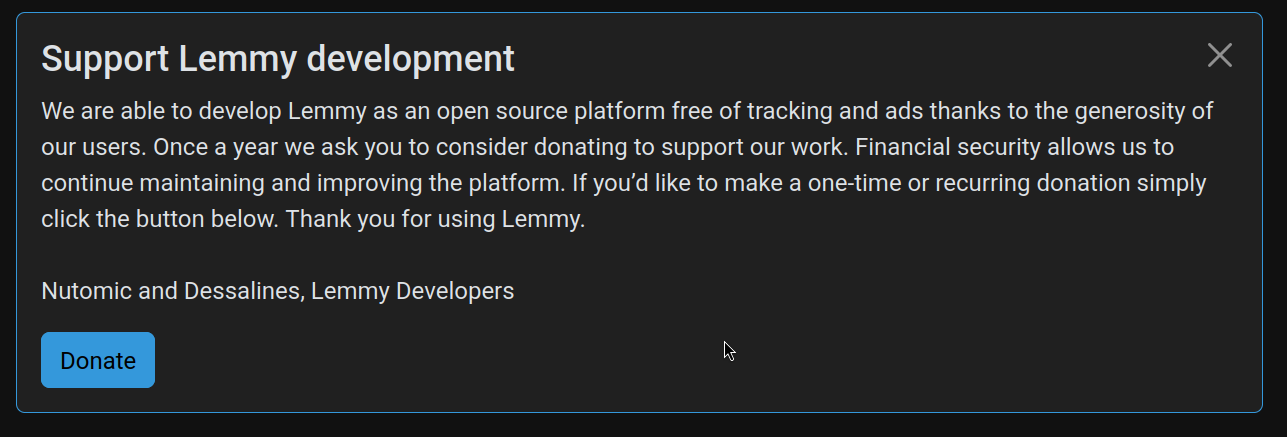Click the word 'Support' in the title
Viewport: 1287px width, 437px height.
[105, 59]
